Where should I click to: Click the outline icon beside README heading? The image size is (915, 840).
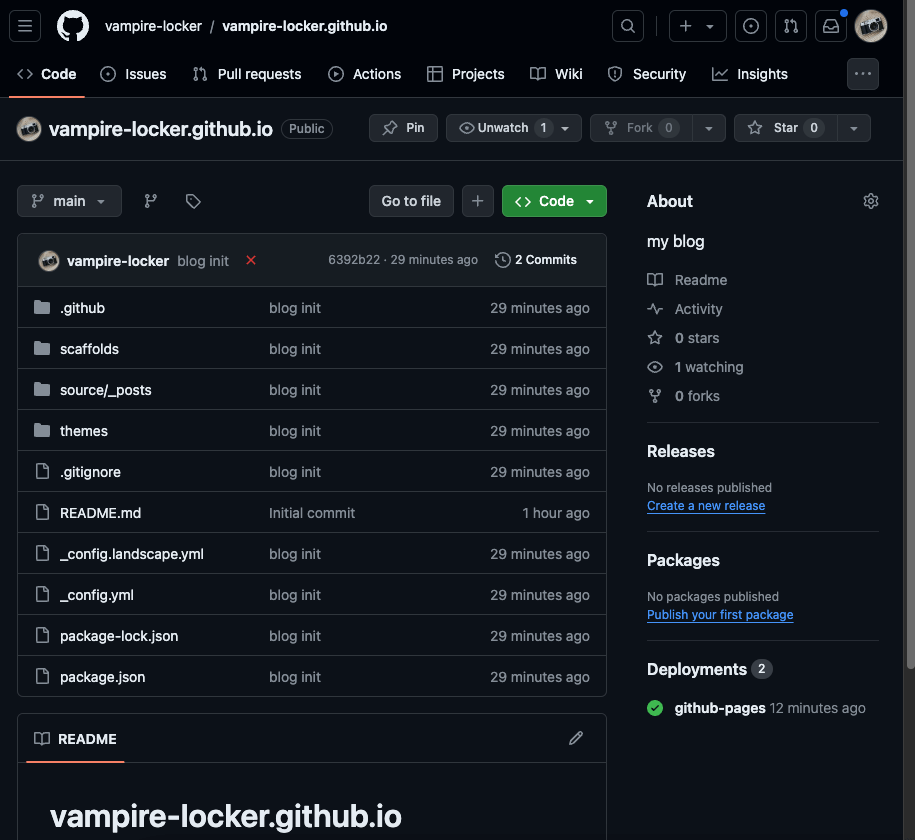[x=42, y=739]
